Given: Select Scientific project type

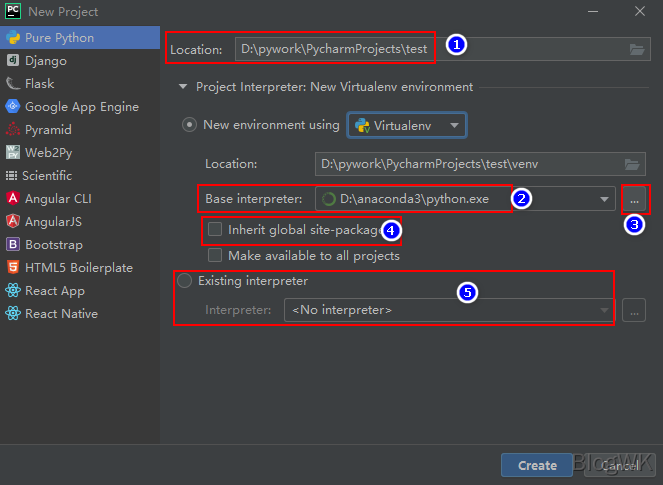Looking at the screenshot, I should pyautogui.click(x=80, y=175).
